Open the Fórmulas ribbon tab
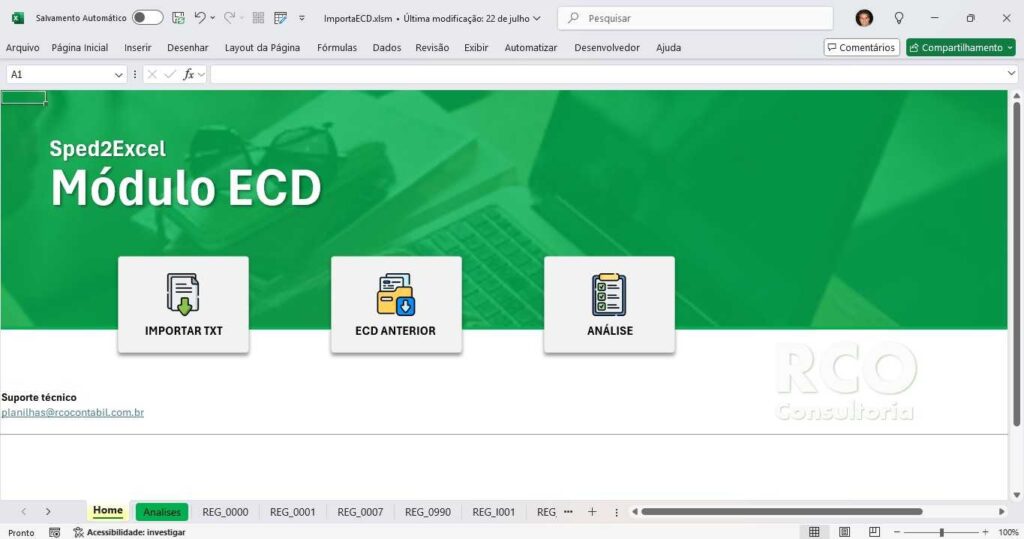The height and width of the screenshot is (539, 1024). tap(337, 48)
